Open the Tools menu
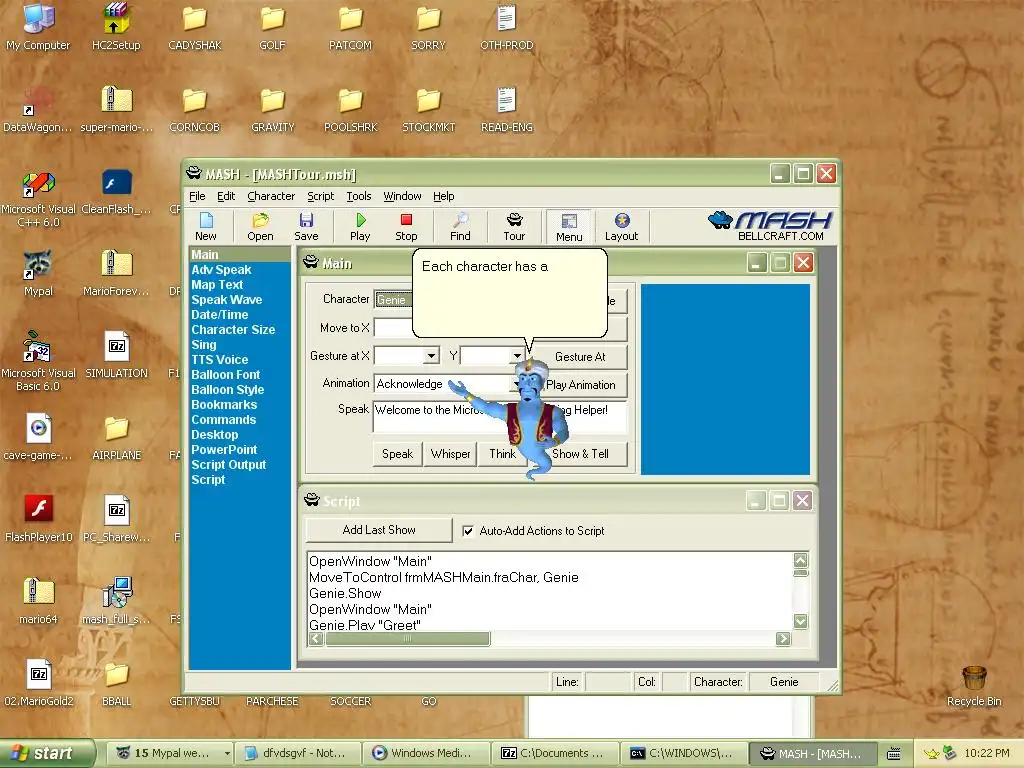1024x768 pixels. coord(359,196)
